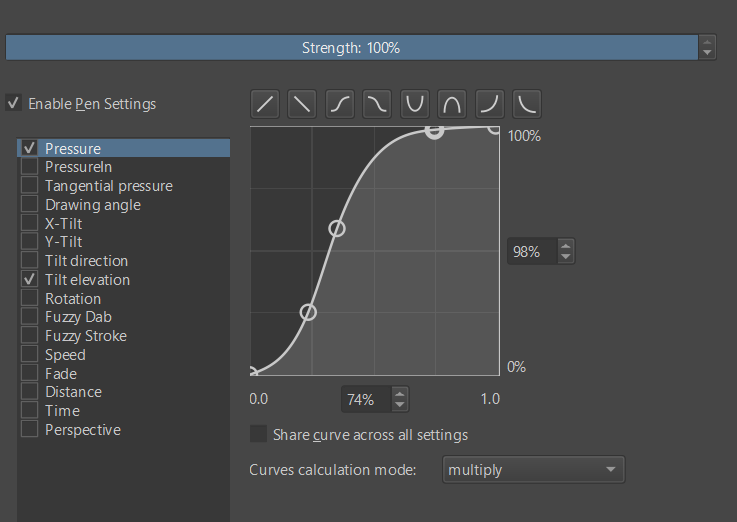Apply the S-shaped curve preset
The image size is (737, 522).
340,103
